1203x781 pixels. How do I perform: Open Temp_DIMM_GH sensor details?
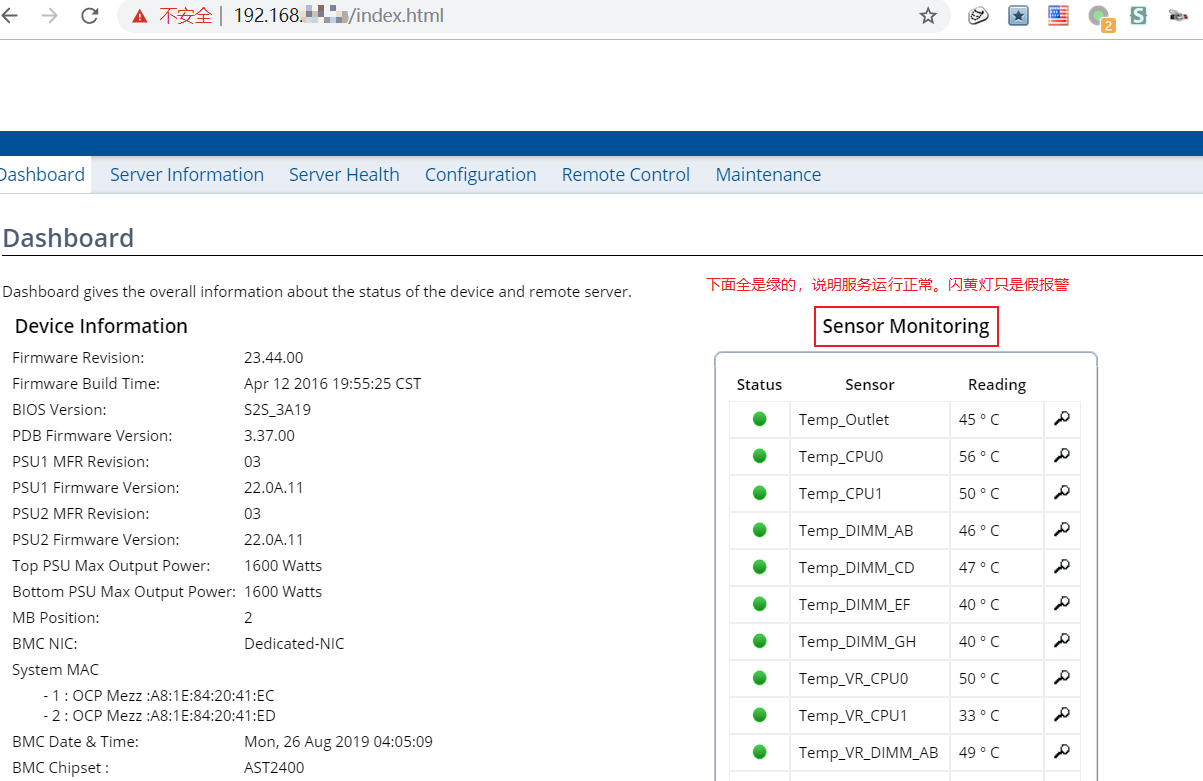pyautogui.click(x=1061, y=641)
